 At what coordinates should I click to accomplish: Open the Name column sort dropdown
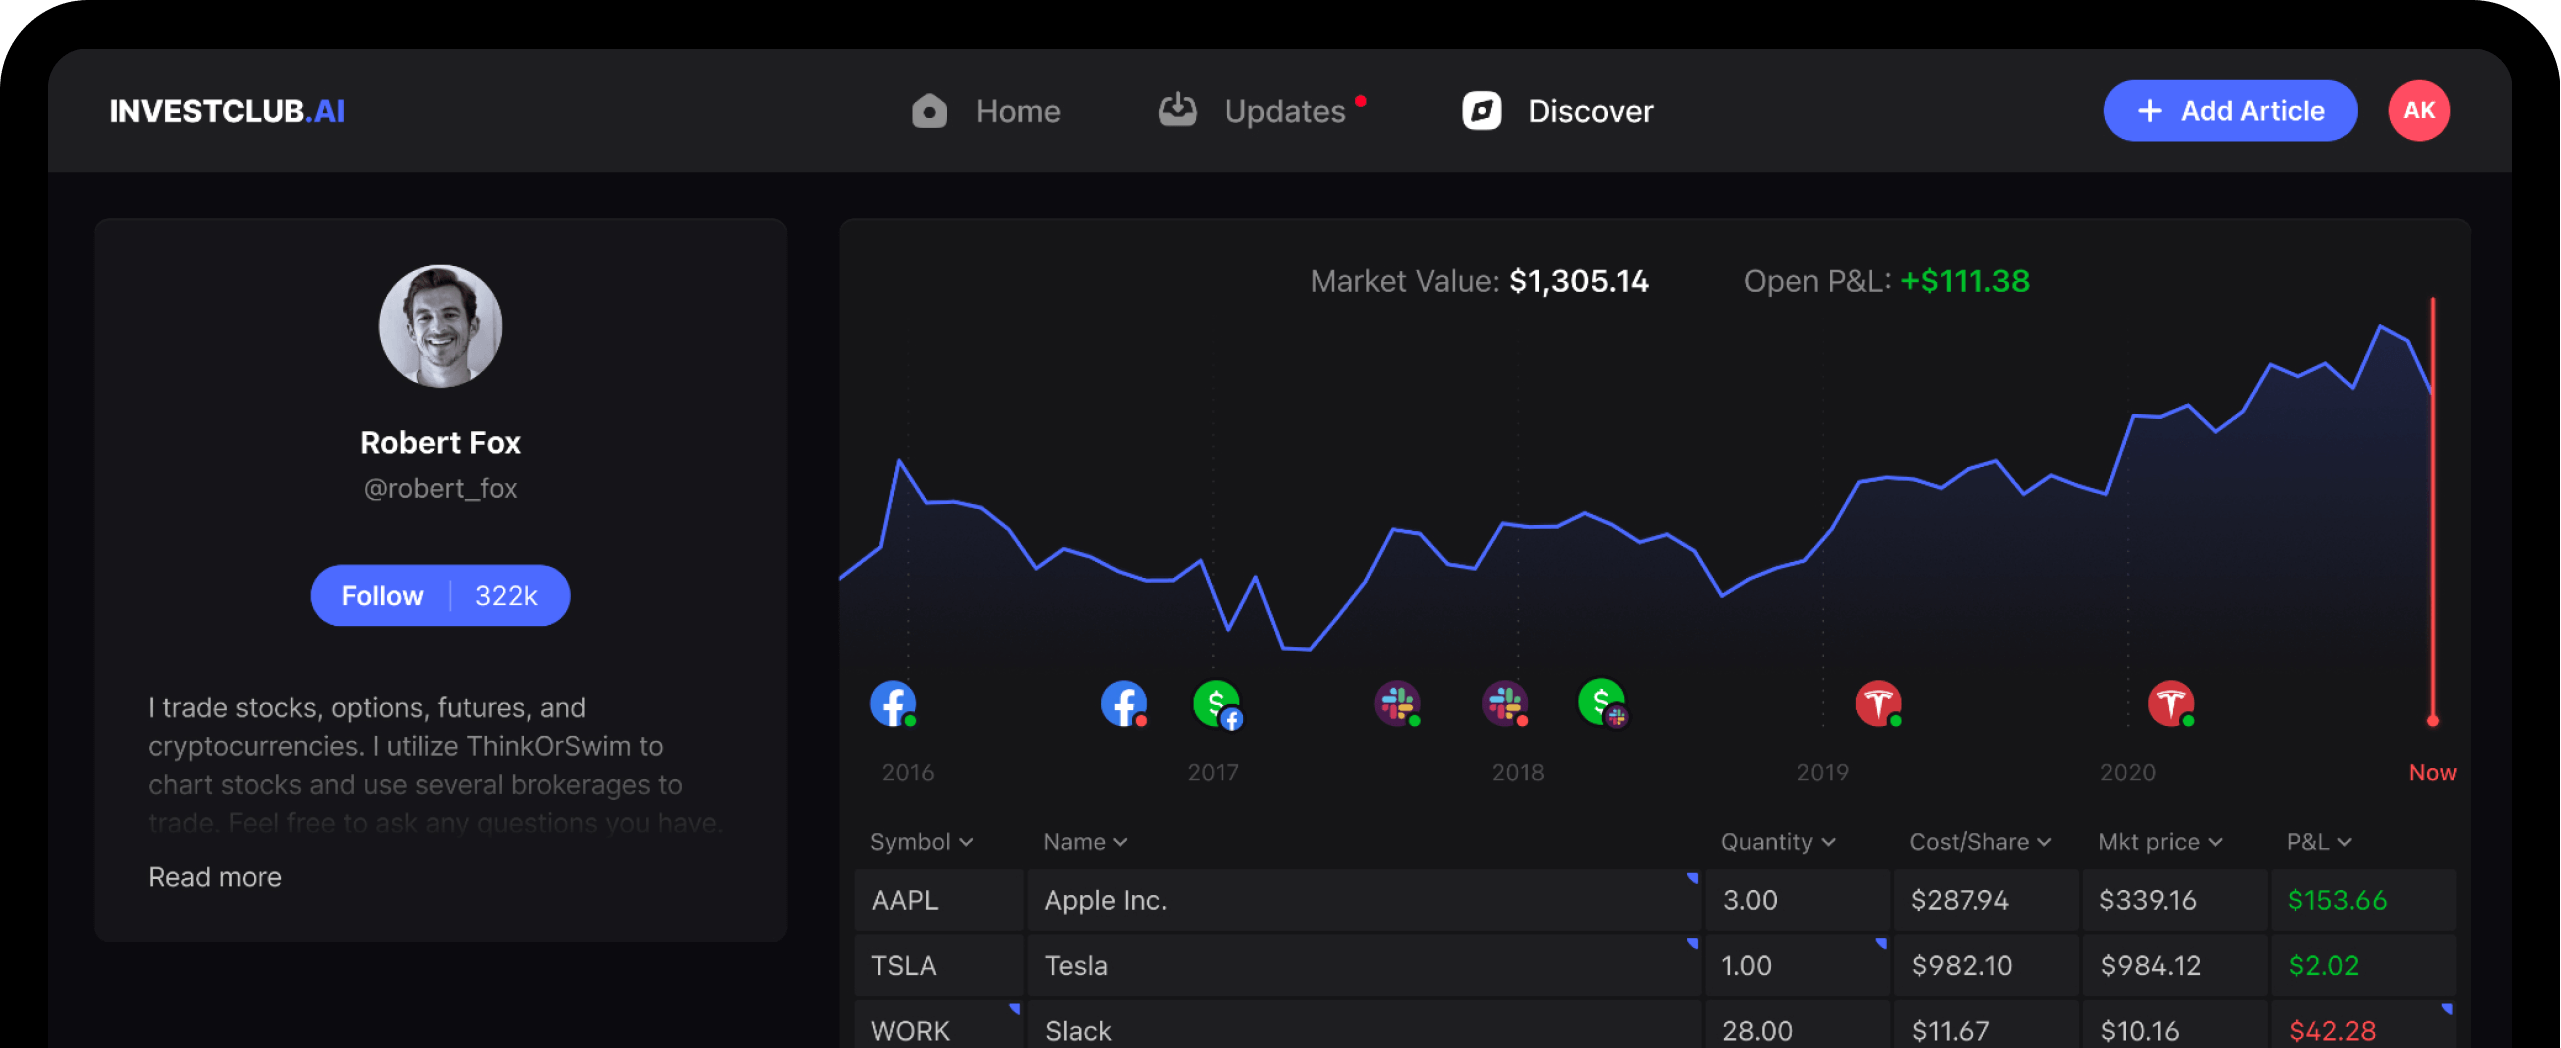(x=1085, y=842)
